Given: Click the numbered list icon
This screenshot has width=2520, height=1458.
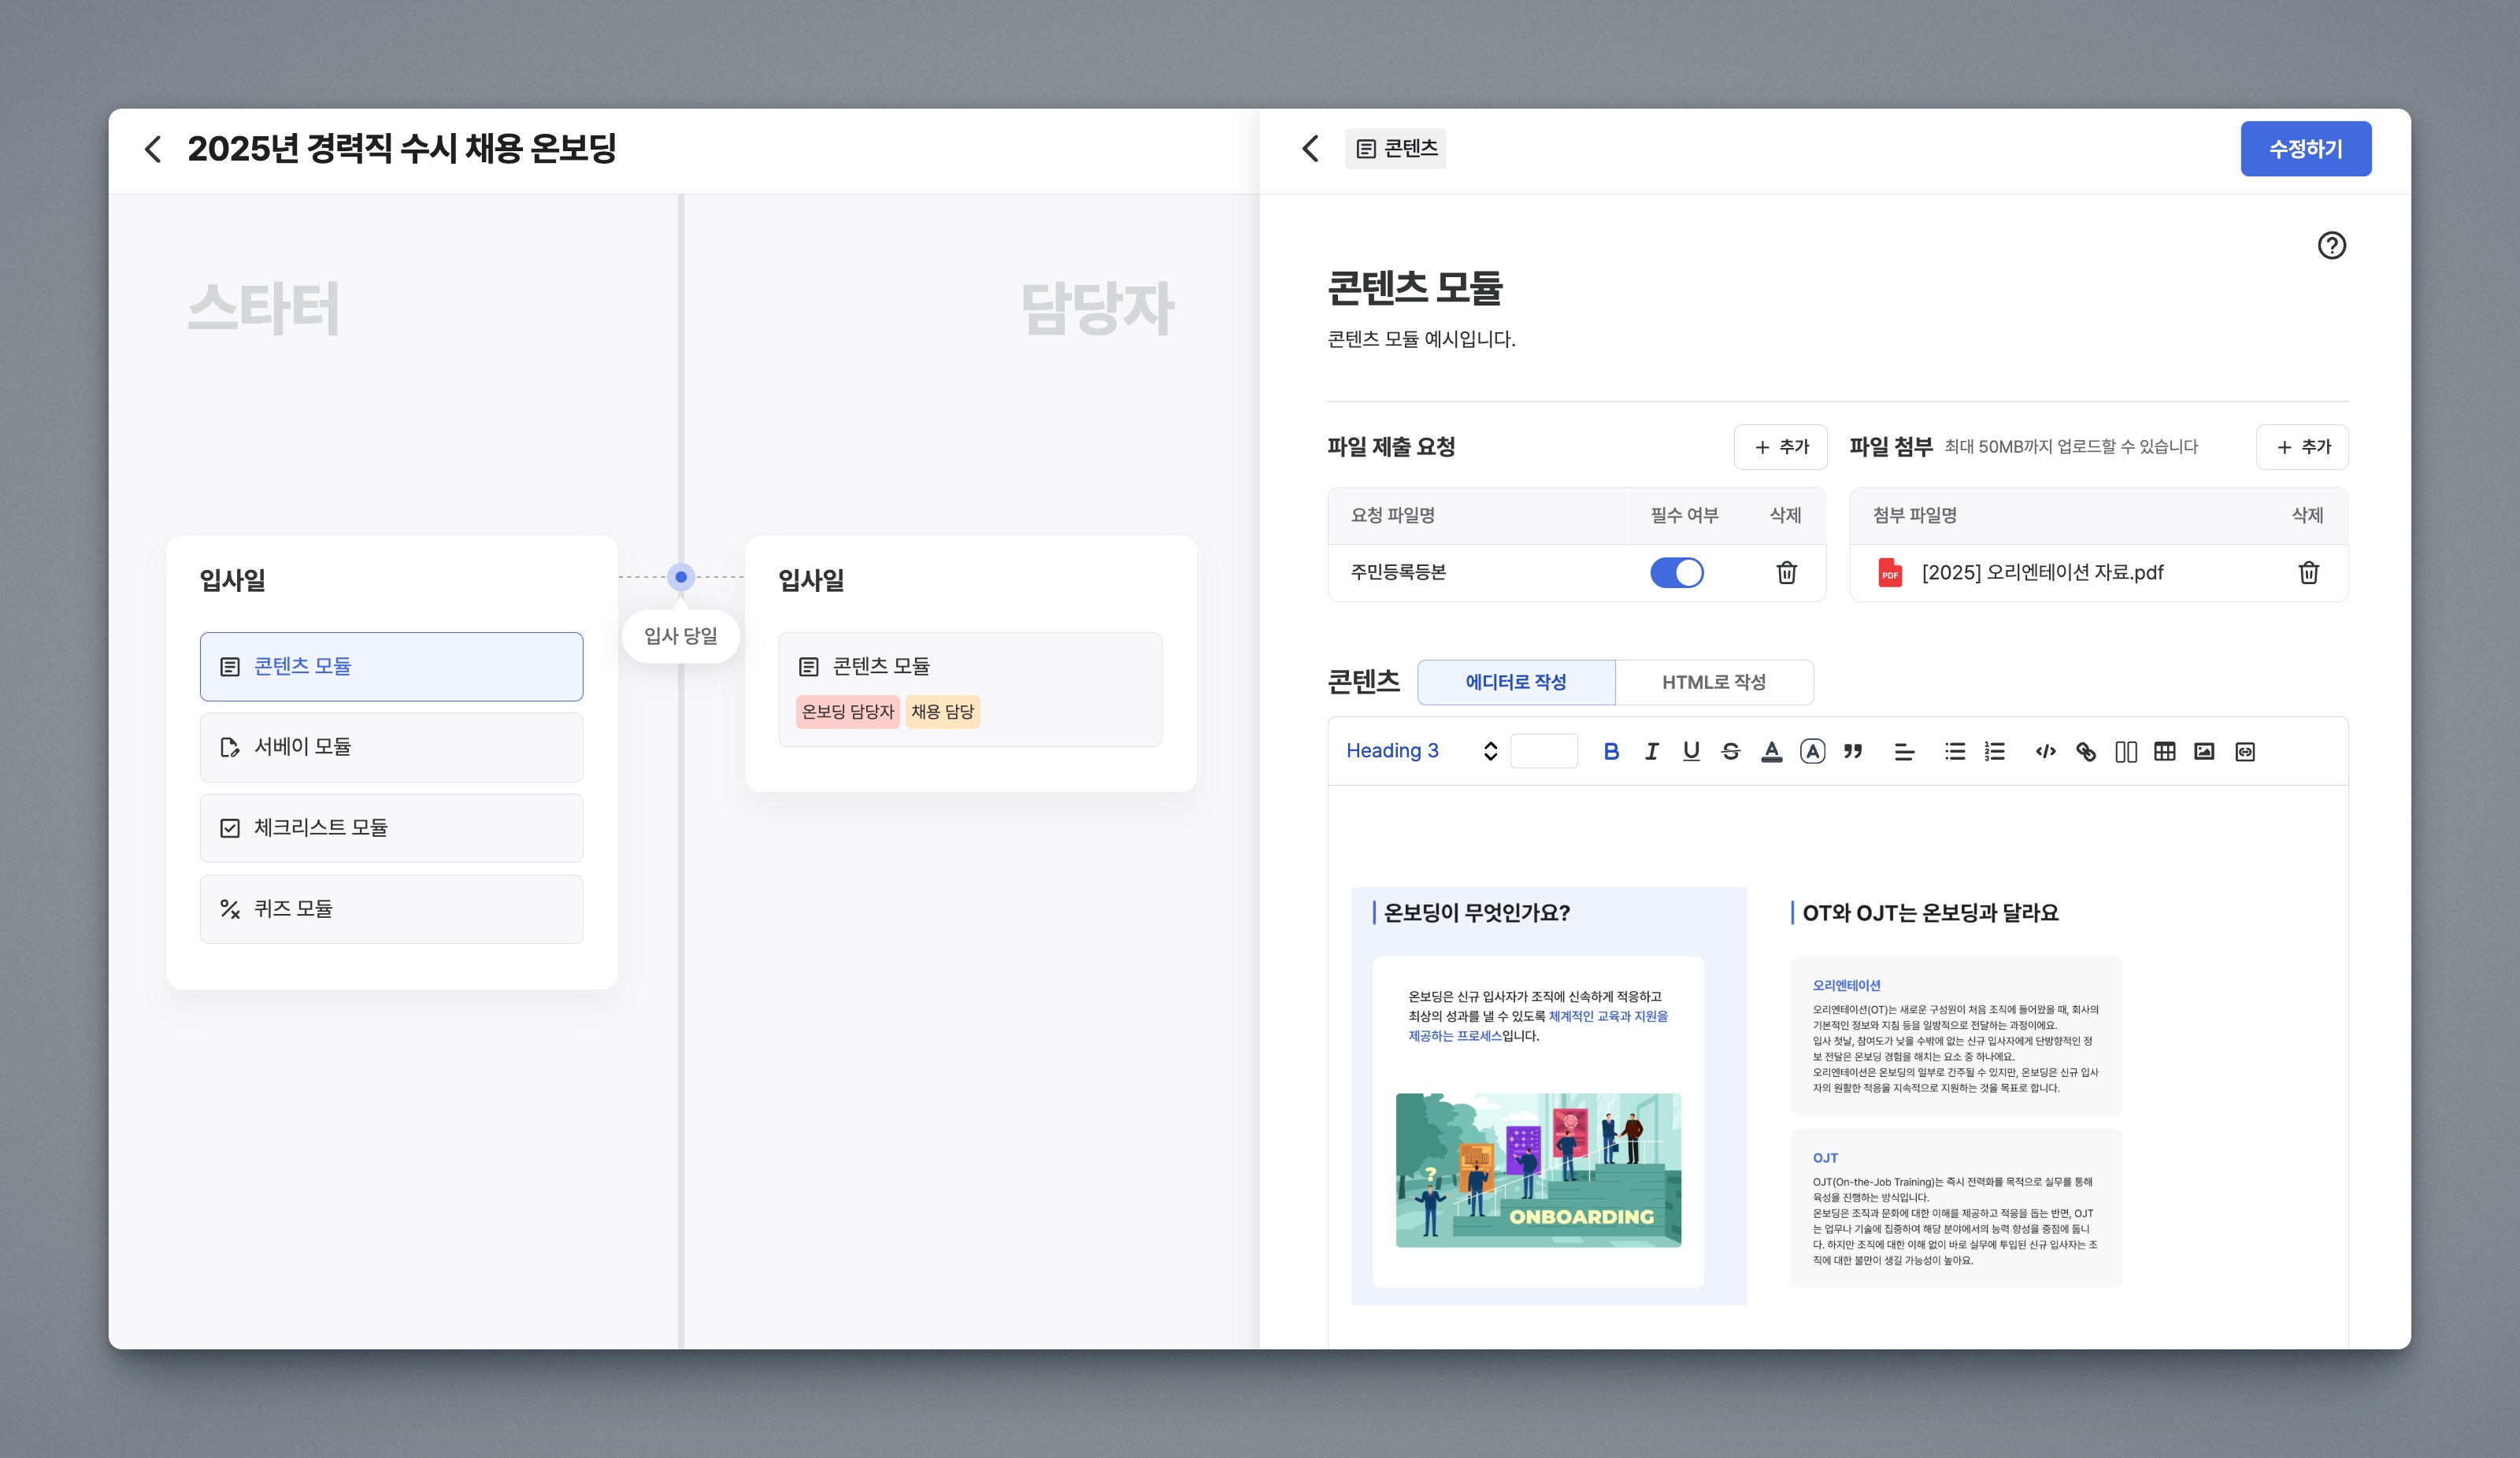Looking at the screenshot, I should [x=1995, y=751].
